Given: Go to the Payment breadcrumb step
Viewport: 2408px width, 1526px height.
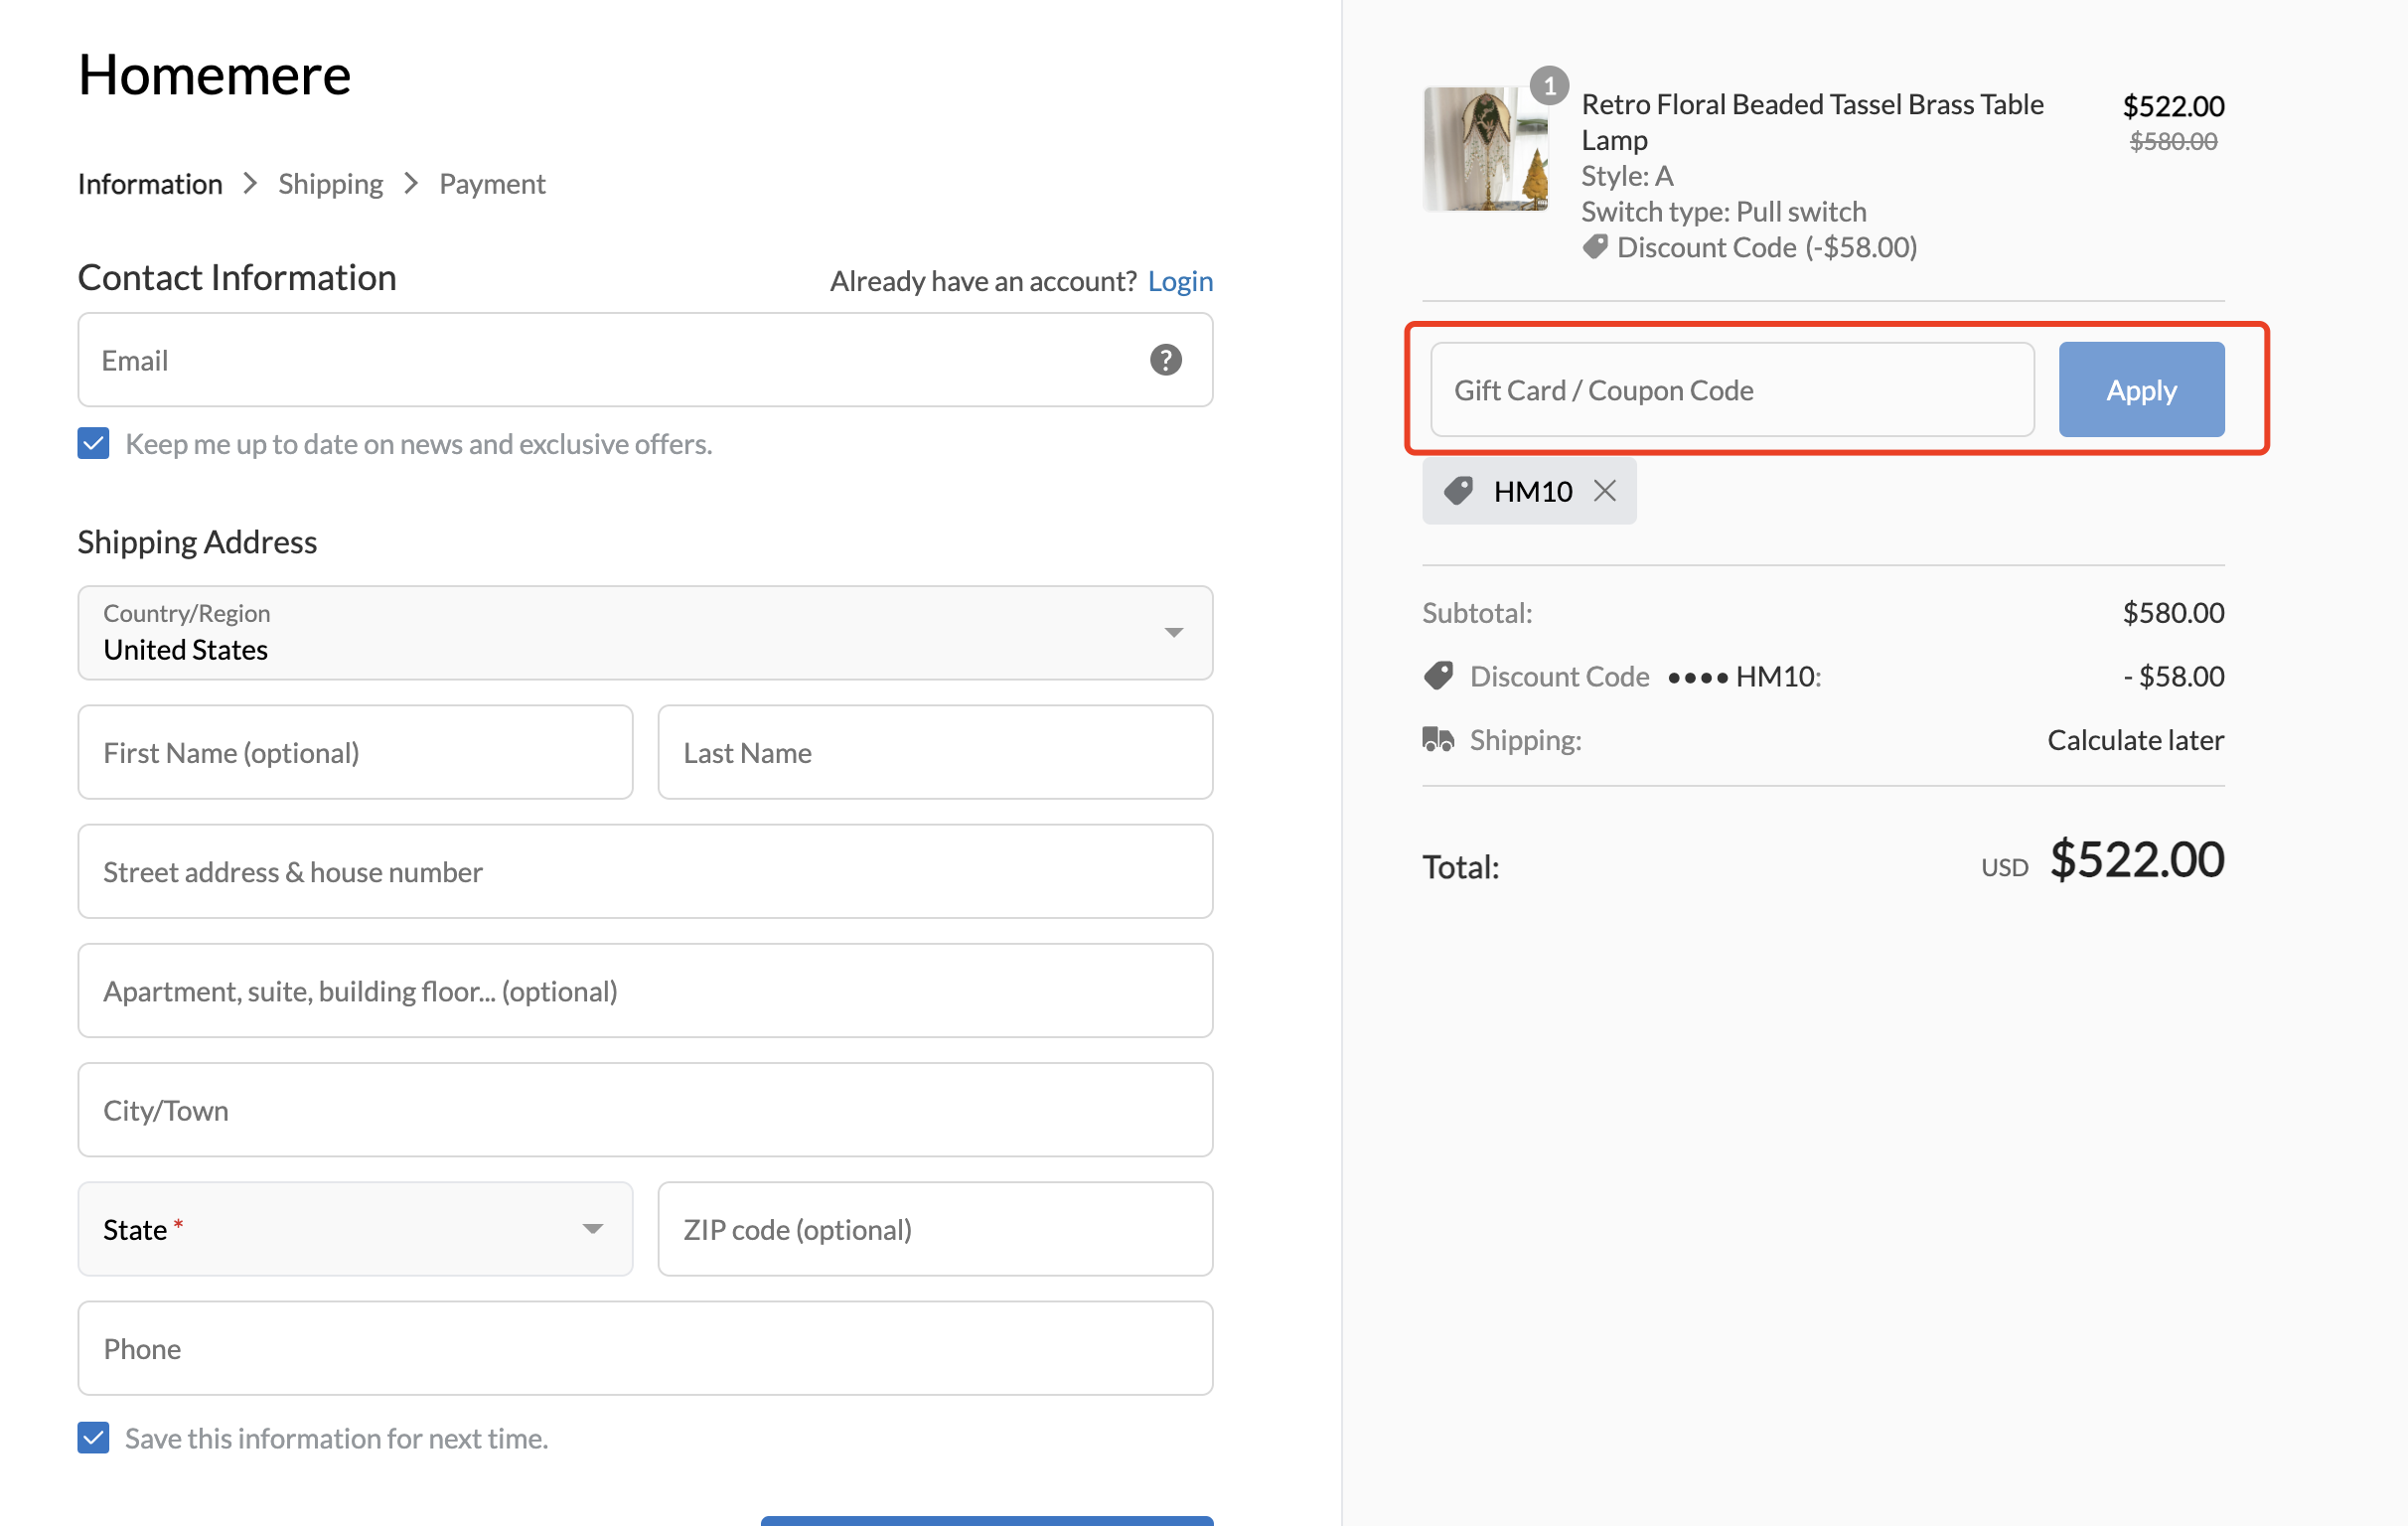Looking at the screenshot, I should coord(492,184).
